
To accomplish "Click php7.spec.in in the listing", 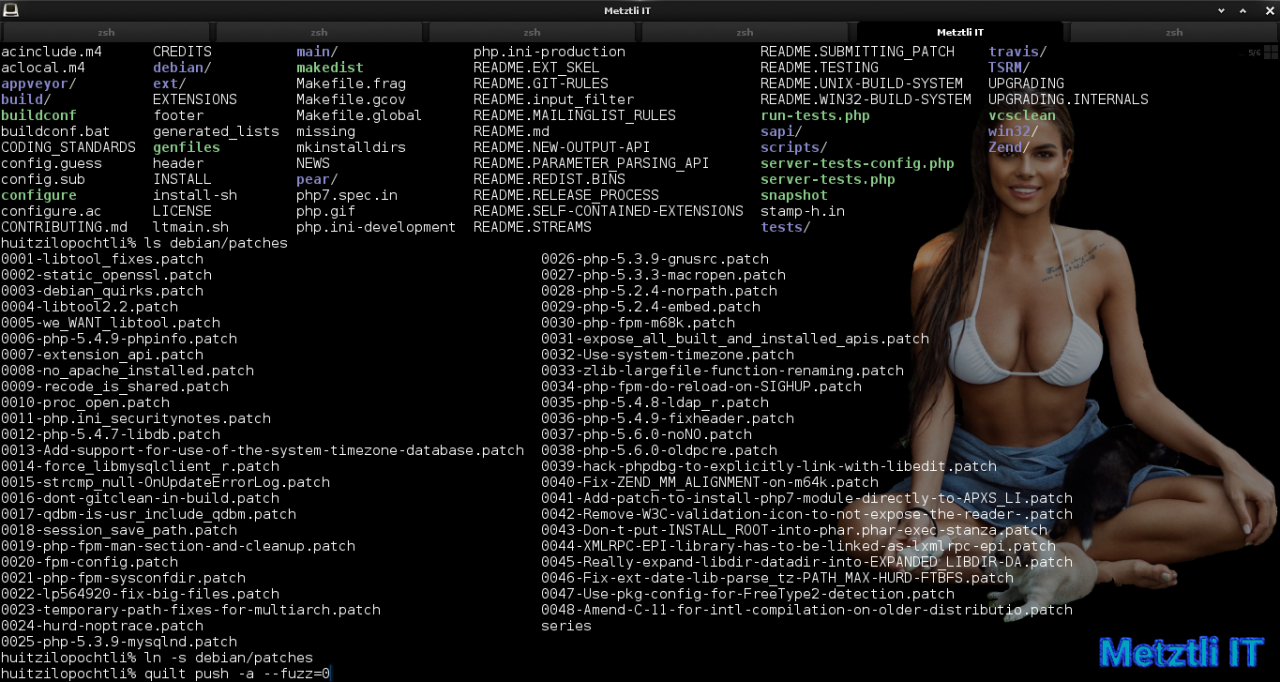I will 346,195.
